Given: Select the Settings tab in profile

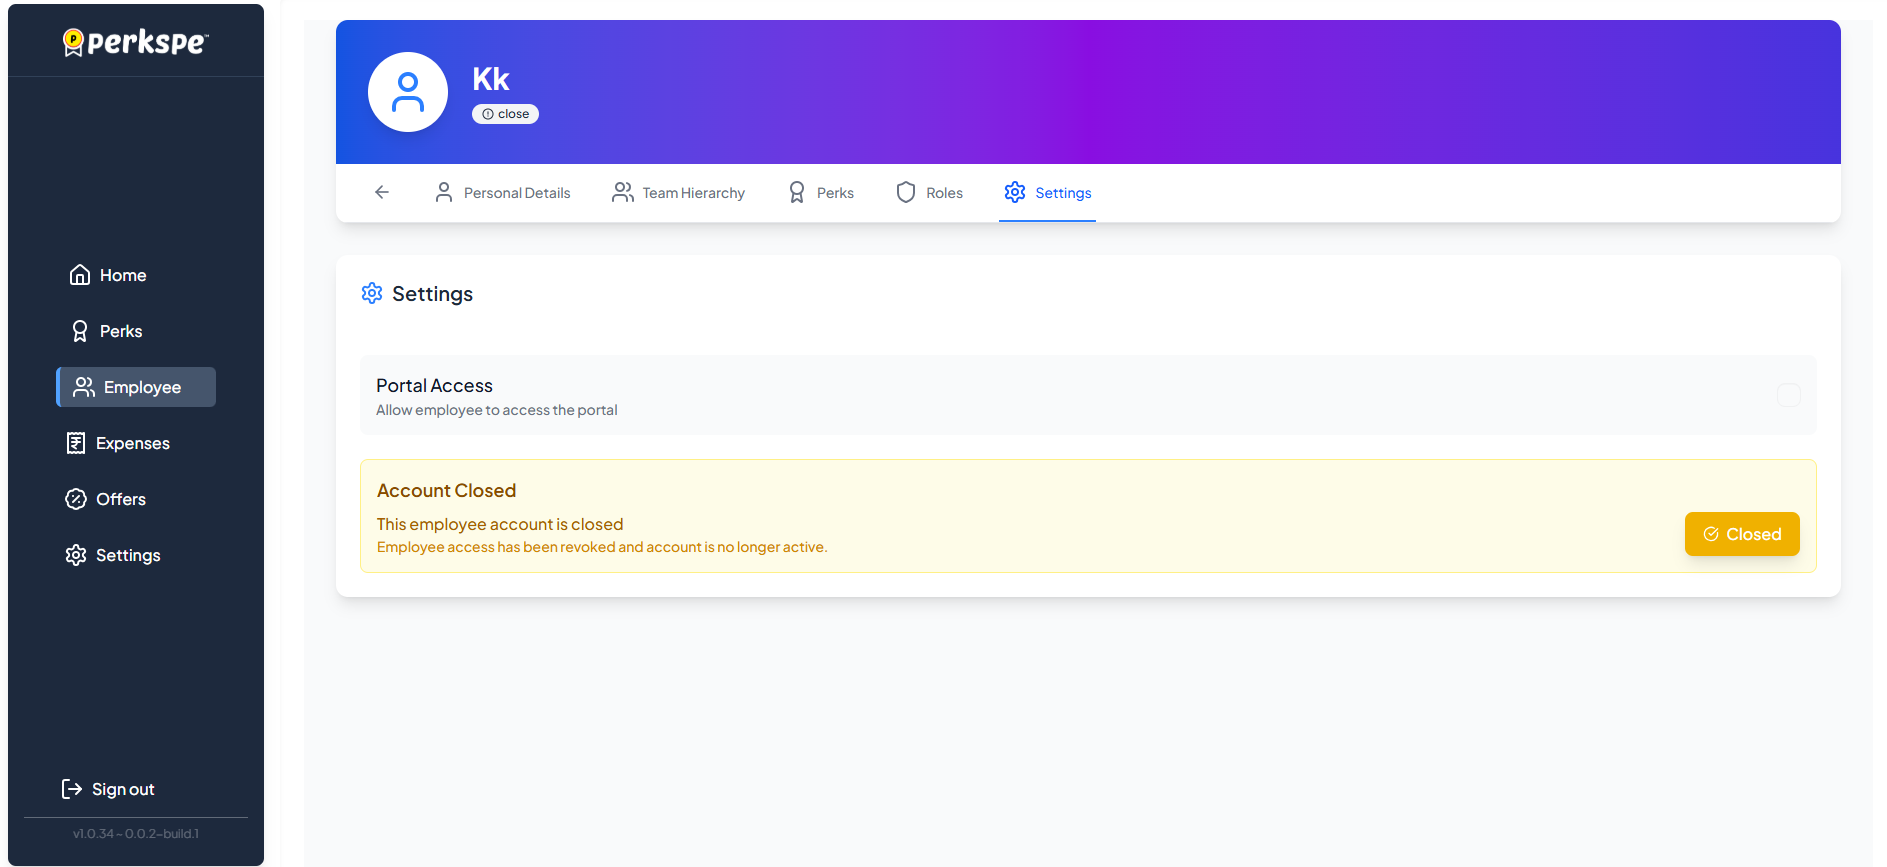Looking at the screenshot, I should 1048,193.
